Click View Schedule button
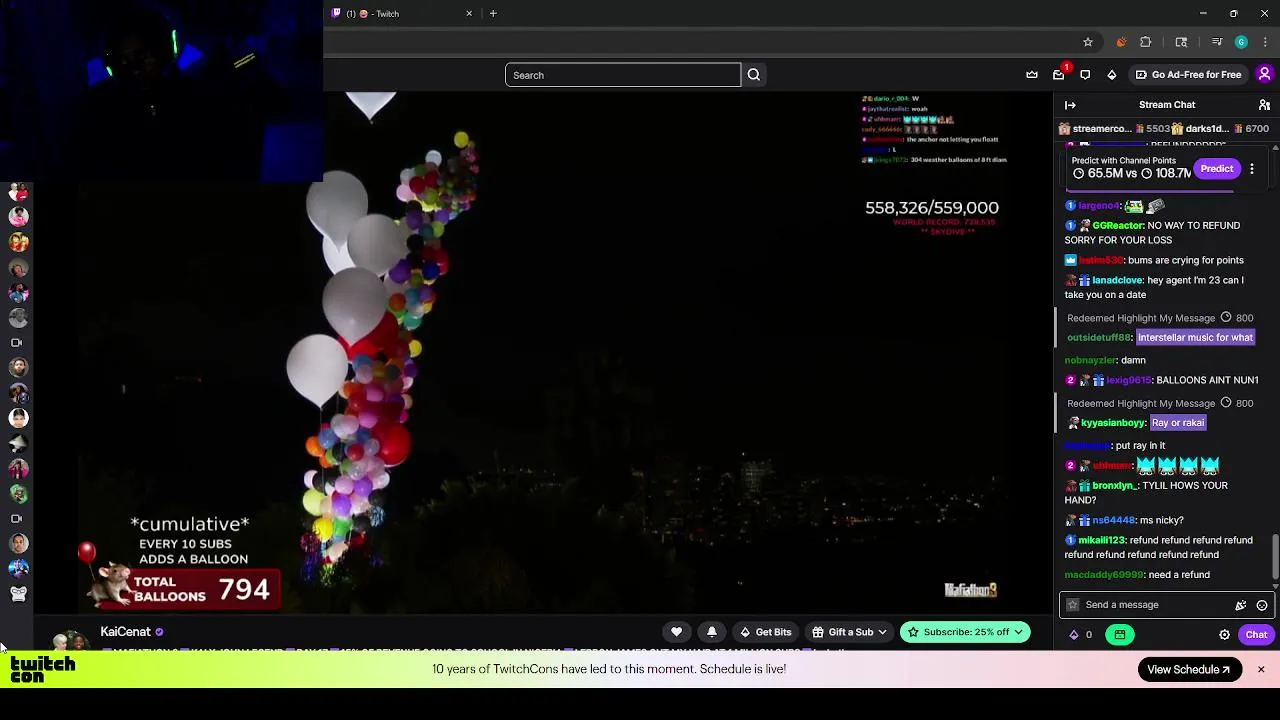Screen dimensions: 1280x720 coord(1188,670)
